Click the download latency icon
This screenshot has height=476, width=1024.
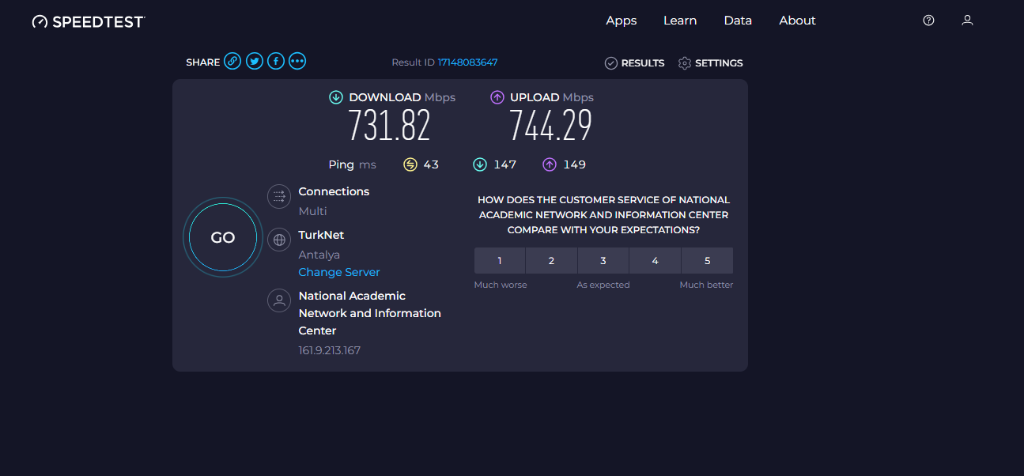(479, 165)
